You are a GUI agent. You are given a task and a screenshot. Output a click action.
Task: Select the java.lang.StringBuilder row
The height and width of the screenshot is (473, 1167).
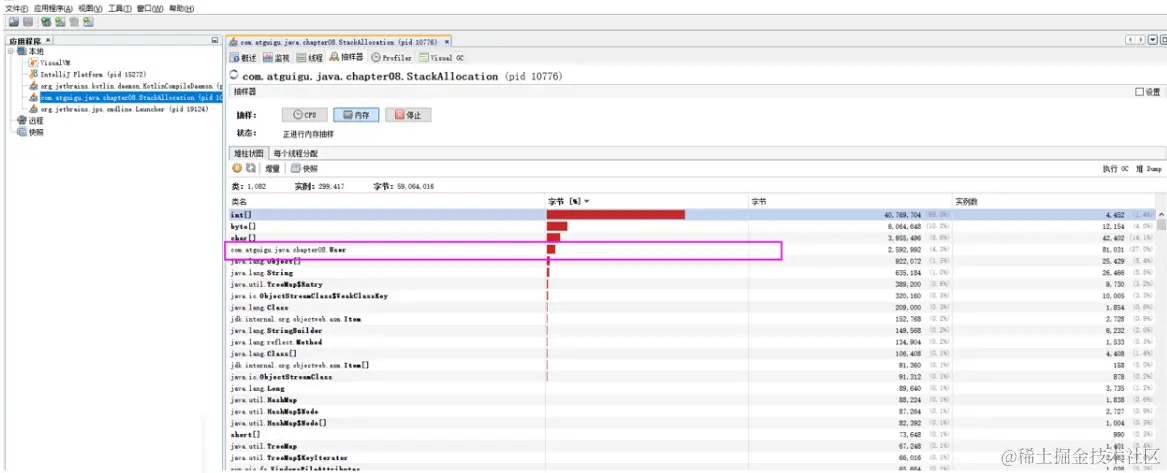(x=692, y=330)
